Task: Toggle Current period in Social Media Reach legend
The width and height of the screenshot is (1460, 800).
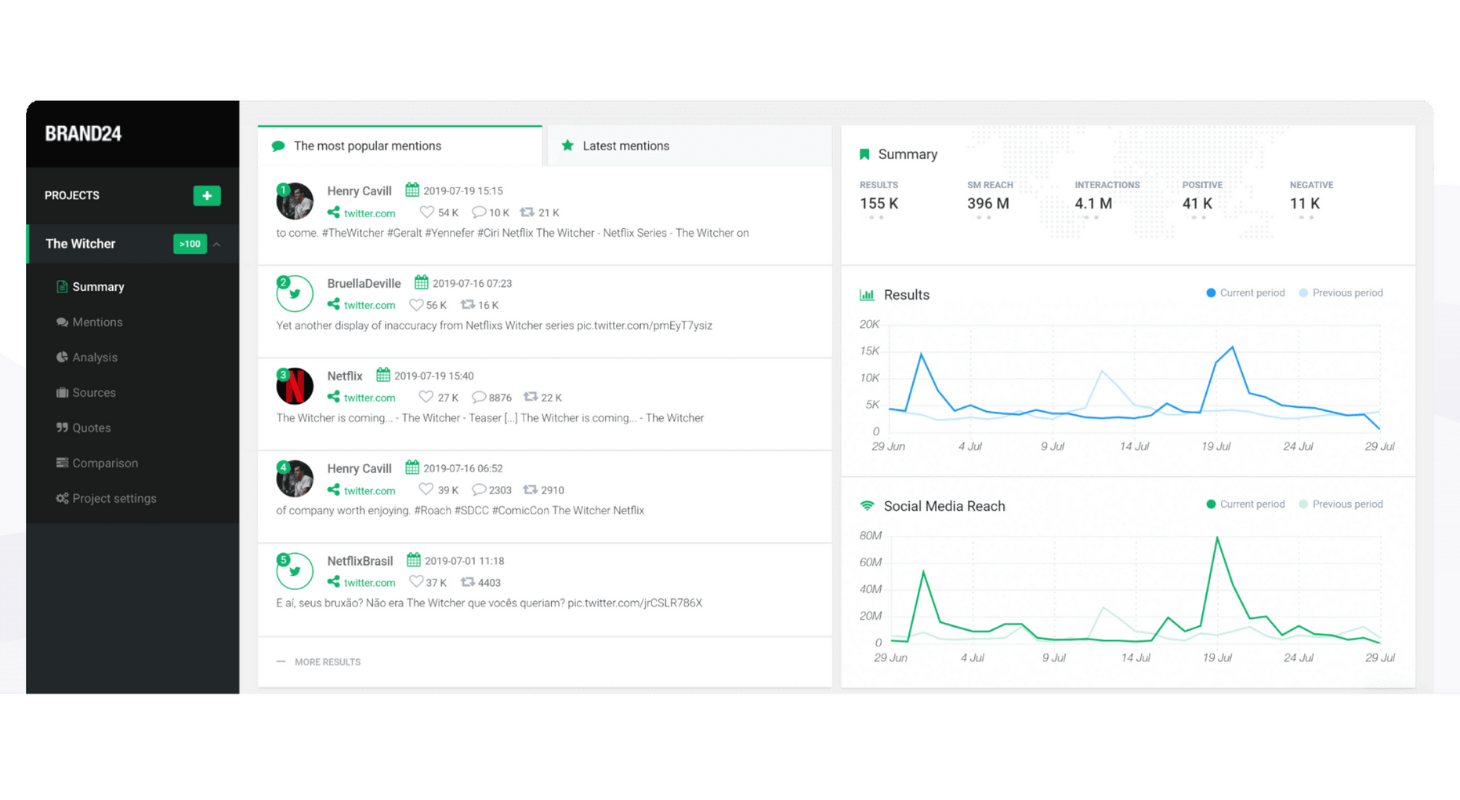Action: pyautogui.click(x=1245, y=504)
